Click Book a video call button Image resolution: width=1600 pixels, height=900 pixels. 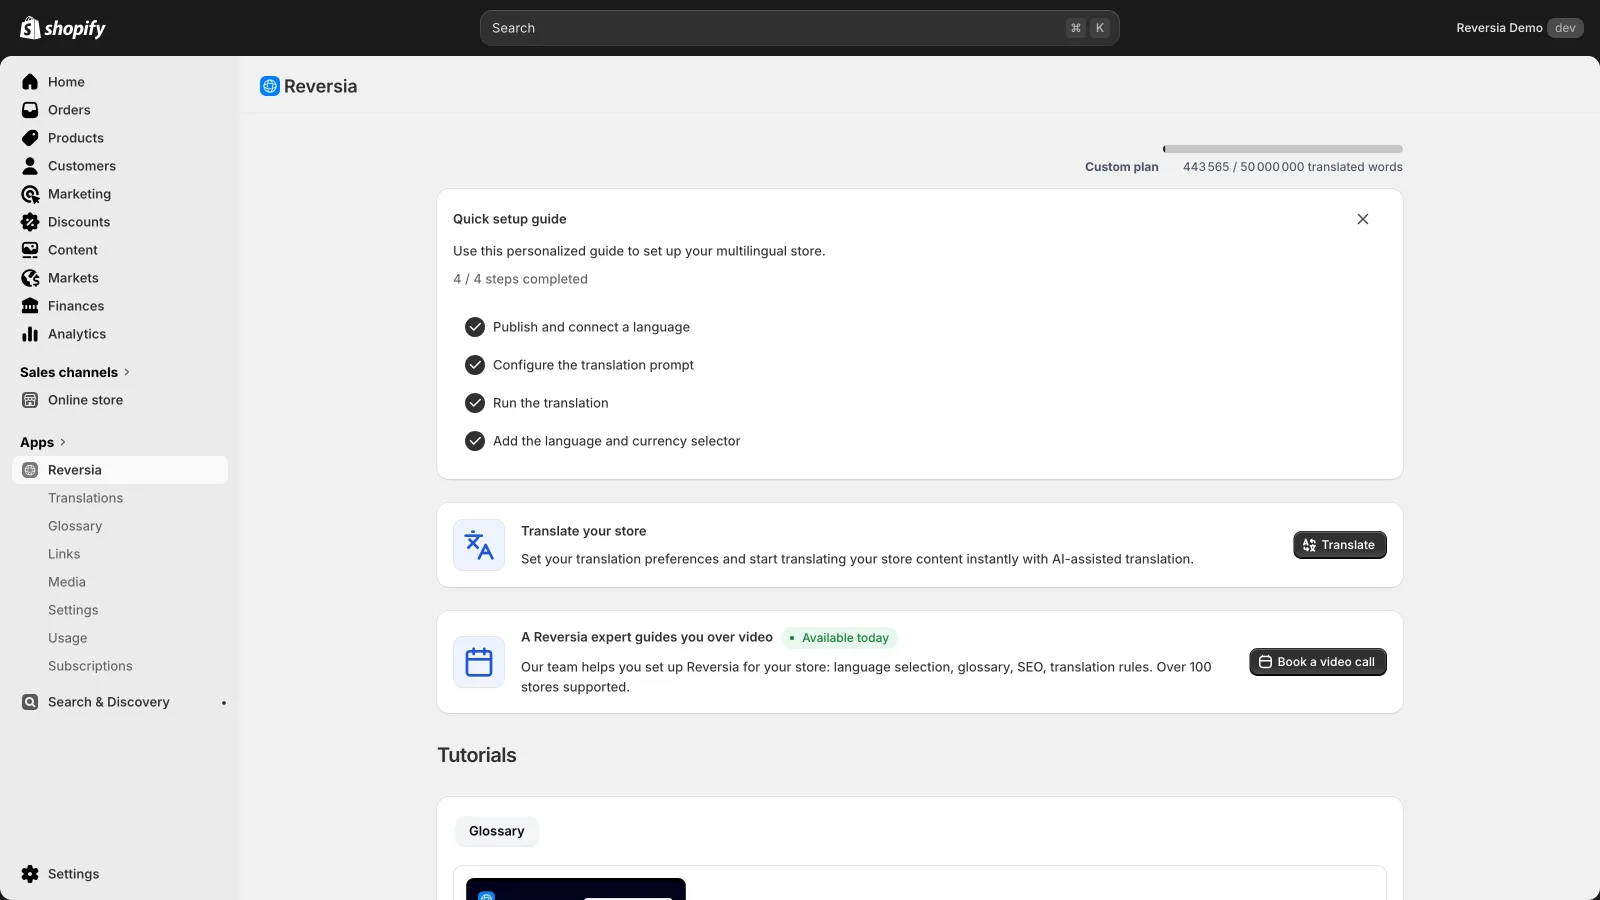click(1318, 662)
